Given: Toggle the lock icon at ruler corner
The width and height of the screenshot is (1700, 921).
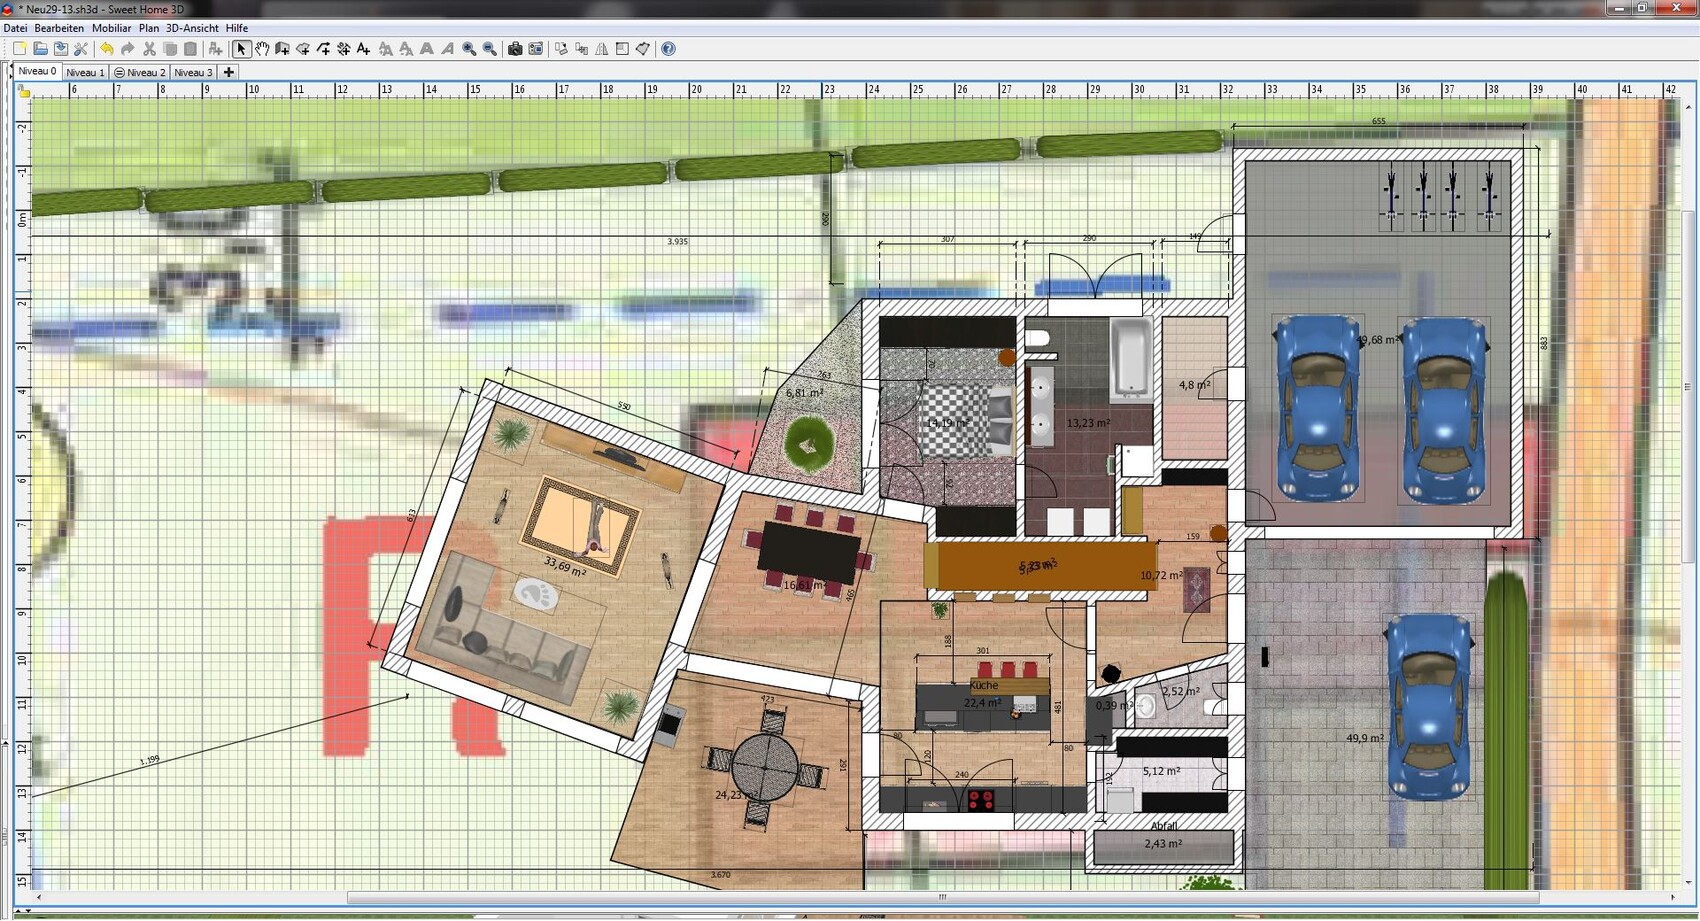Looking at the screenshot, I should click(24, 92).
